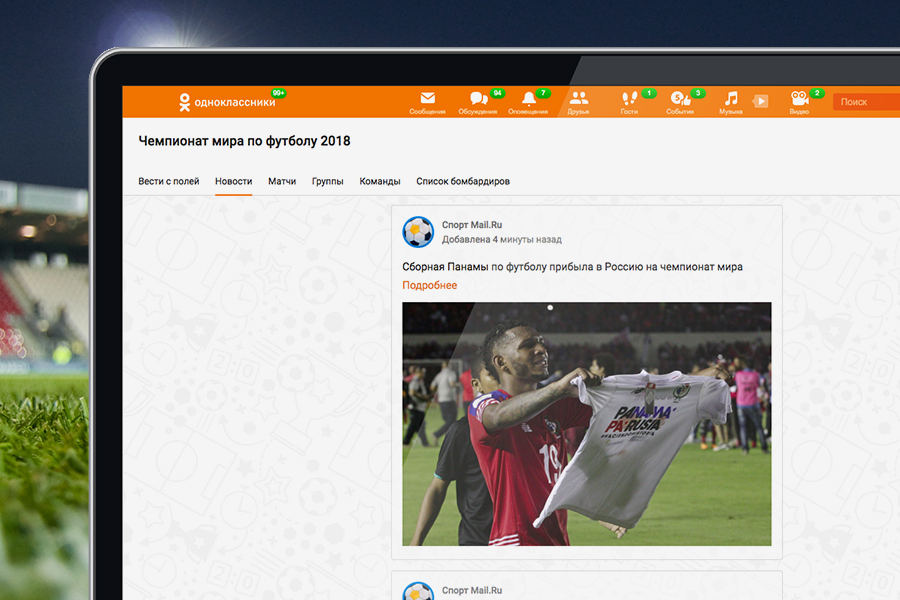
Task: Open Видео camera icon
Action: click(x=799, y=99)
